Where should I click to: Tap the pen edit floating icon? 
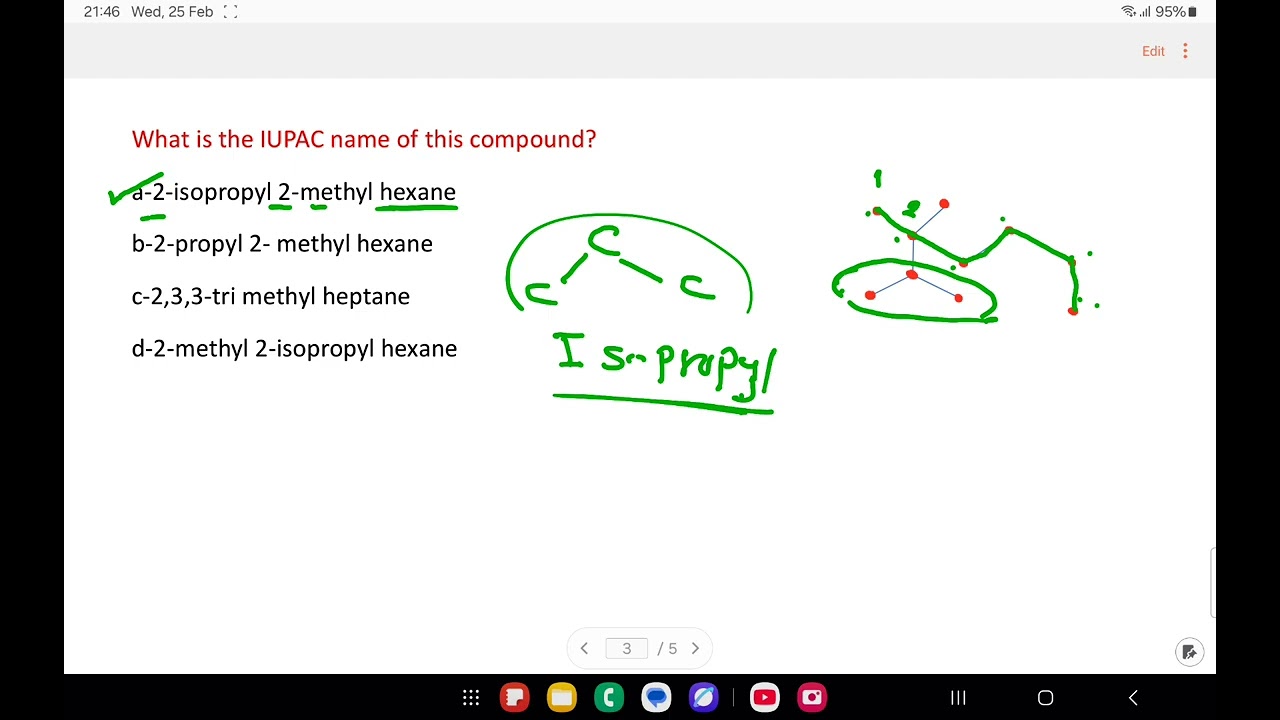click(x=1189, y=652)
